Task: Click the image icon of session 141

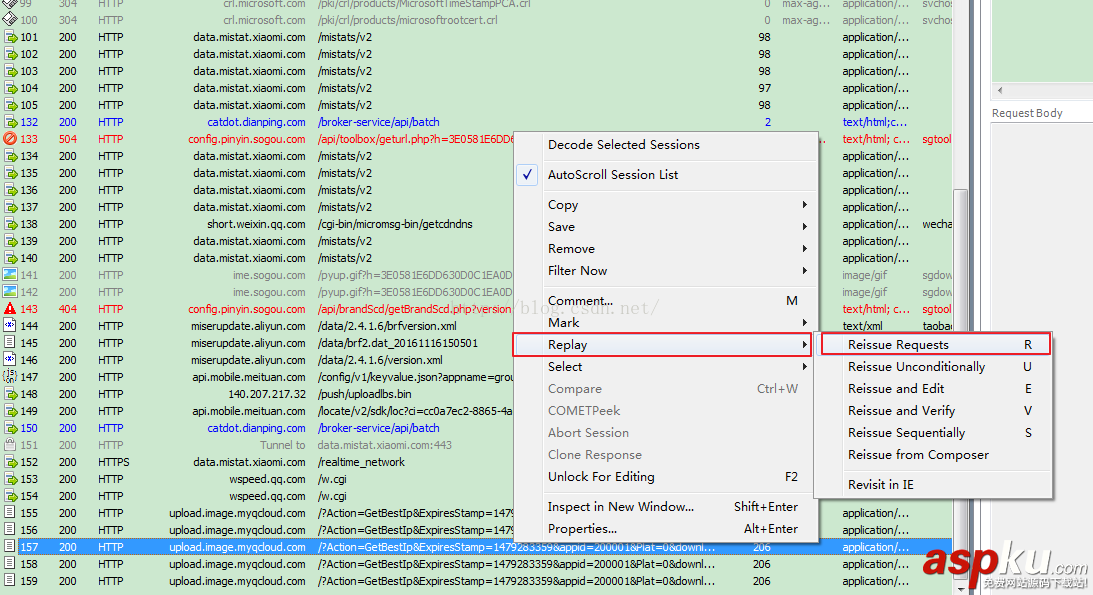Action: [x=10, y=275]
